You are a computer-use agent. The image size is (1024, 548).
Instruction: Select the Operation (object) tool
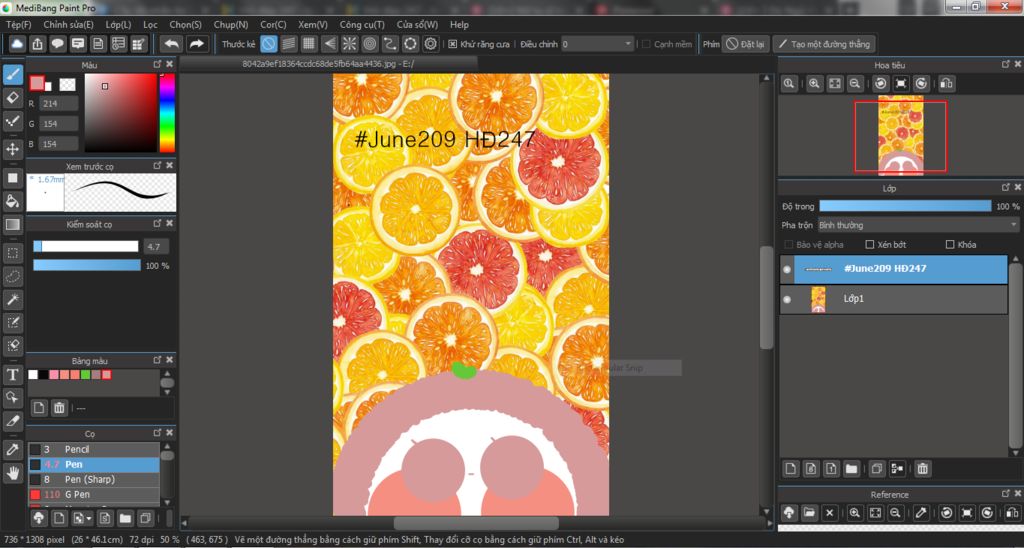coord(12,397)
